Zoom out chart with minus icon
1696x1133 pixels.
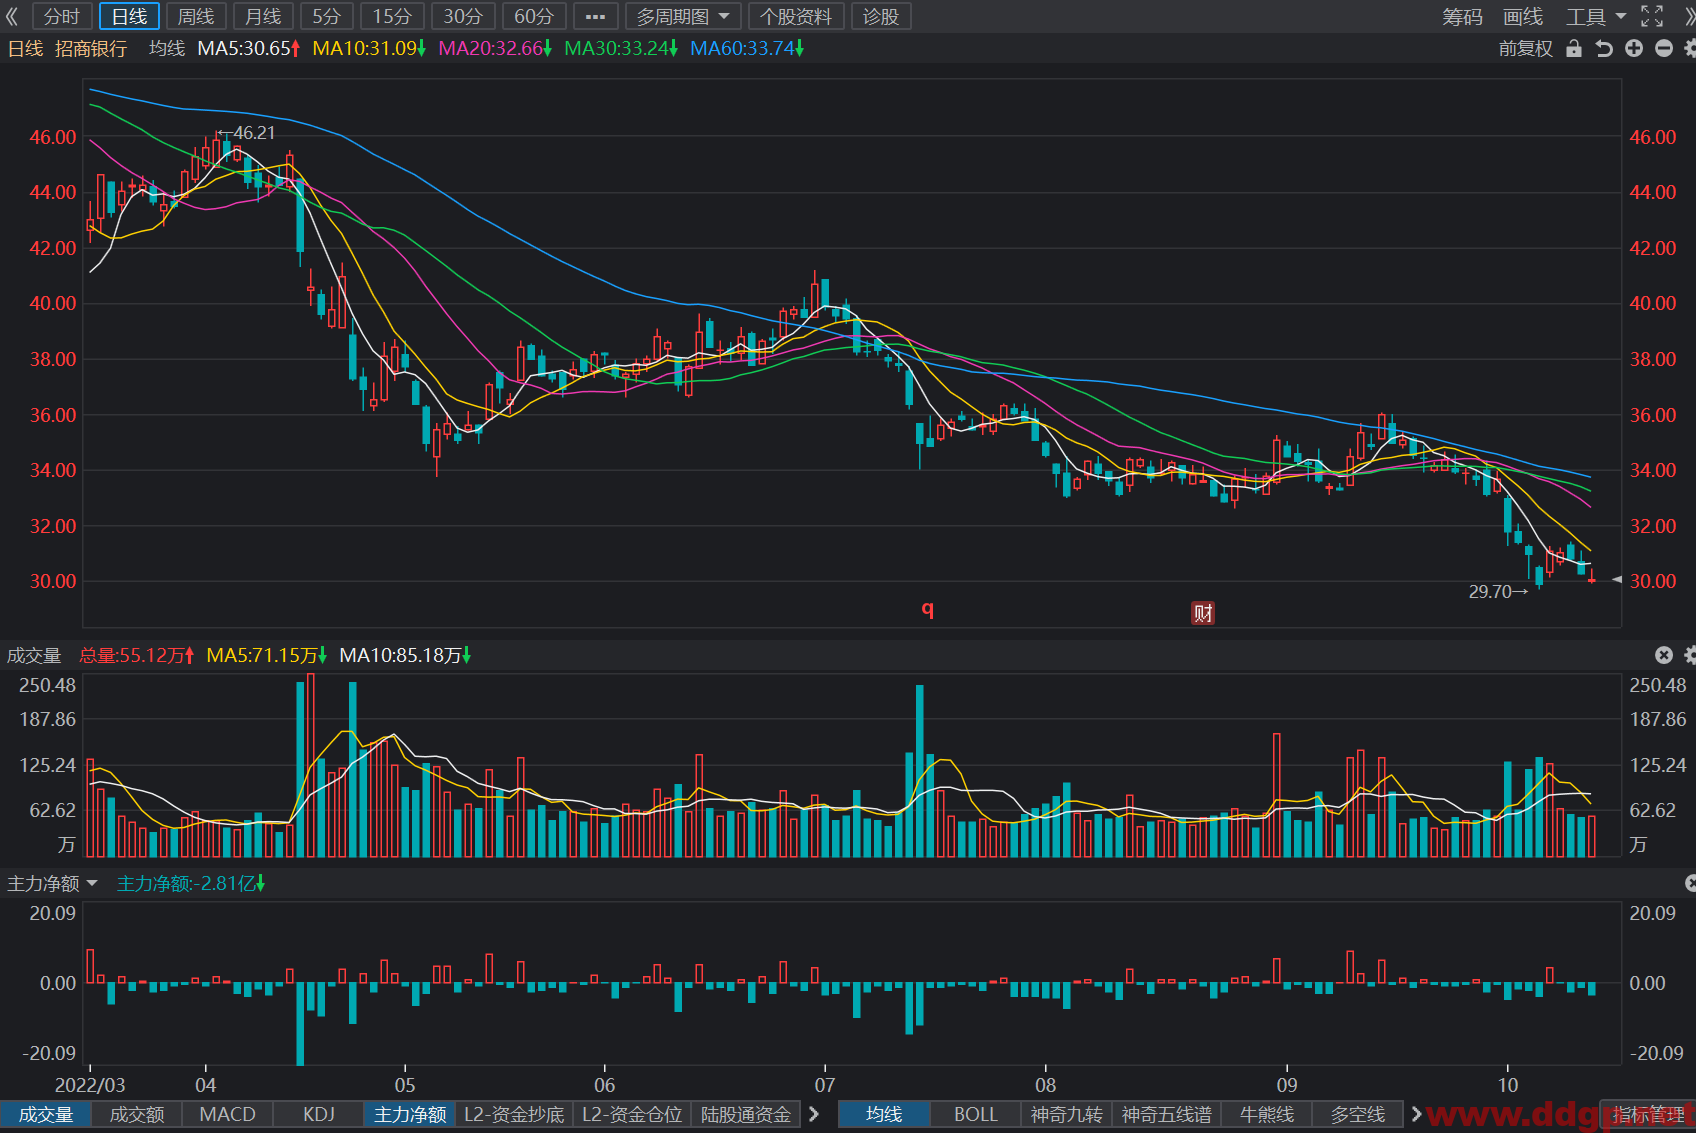[1664, 48]
